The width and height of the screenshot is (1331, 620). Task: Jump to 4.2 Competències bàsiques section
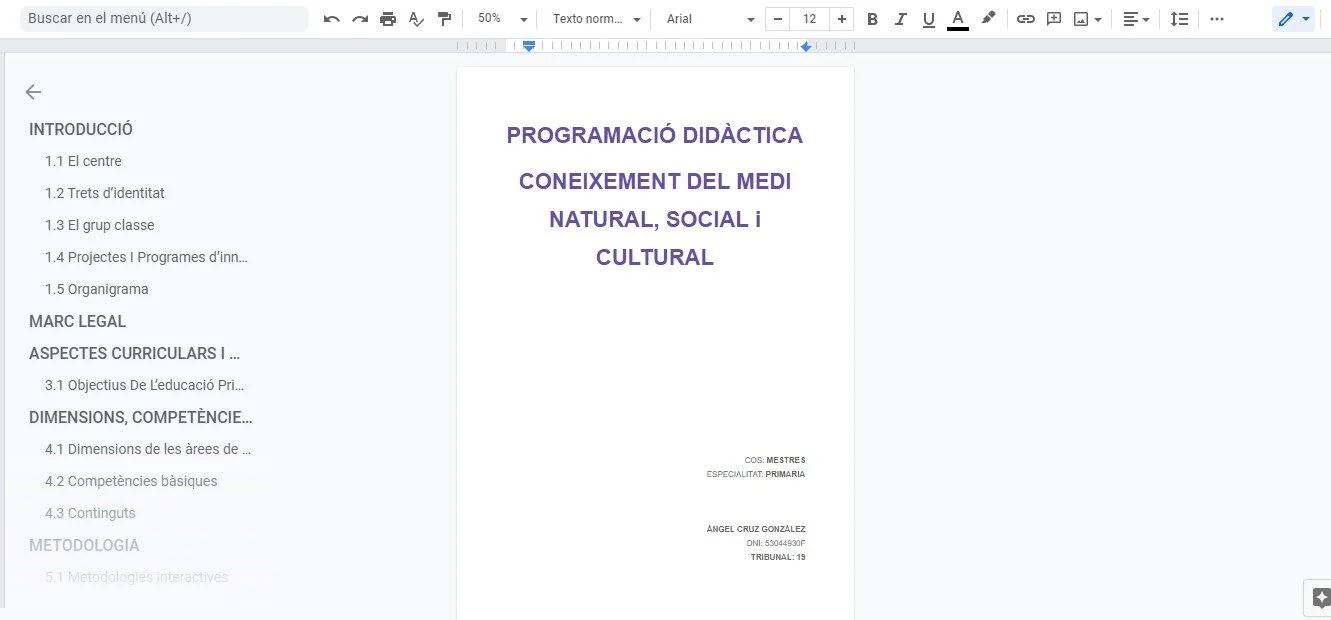tap(131, 481)
